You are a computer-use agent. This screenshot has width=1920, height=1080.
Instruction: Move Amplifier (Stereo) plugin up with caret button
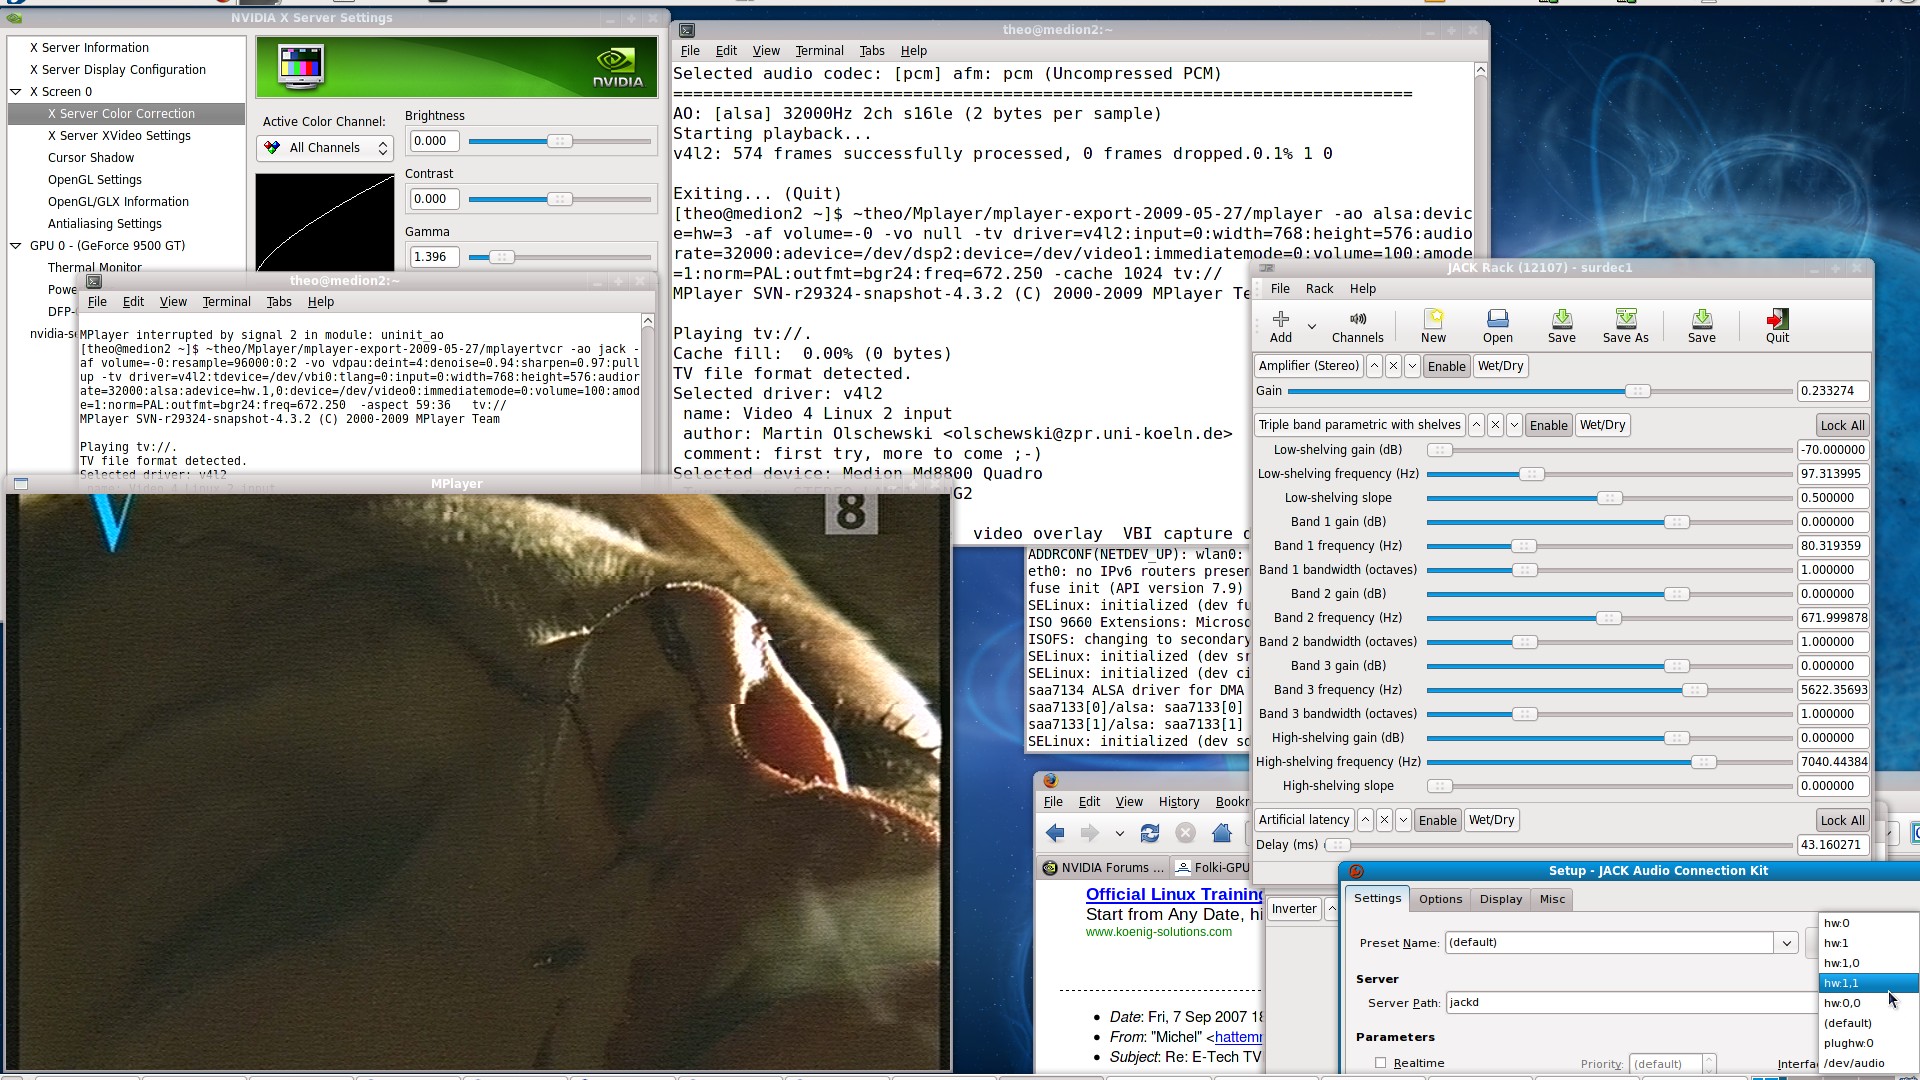click(x=1375, y=366)
